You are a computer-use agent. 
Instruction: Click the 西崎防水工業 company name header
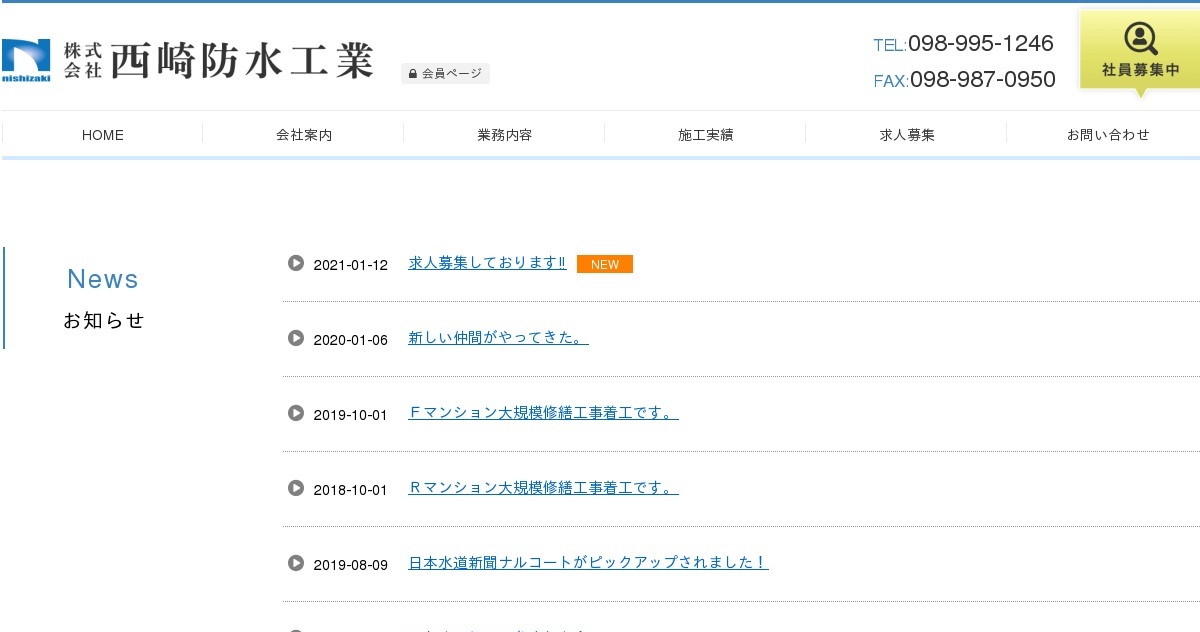[x=241, y=61]
